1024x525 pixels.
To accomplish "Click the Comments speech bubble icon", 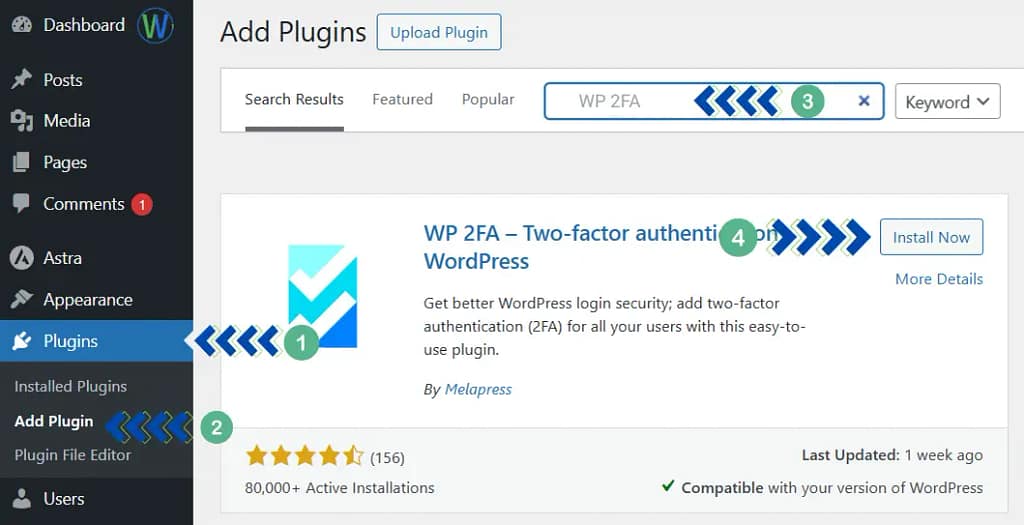I will (21, 203).
